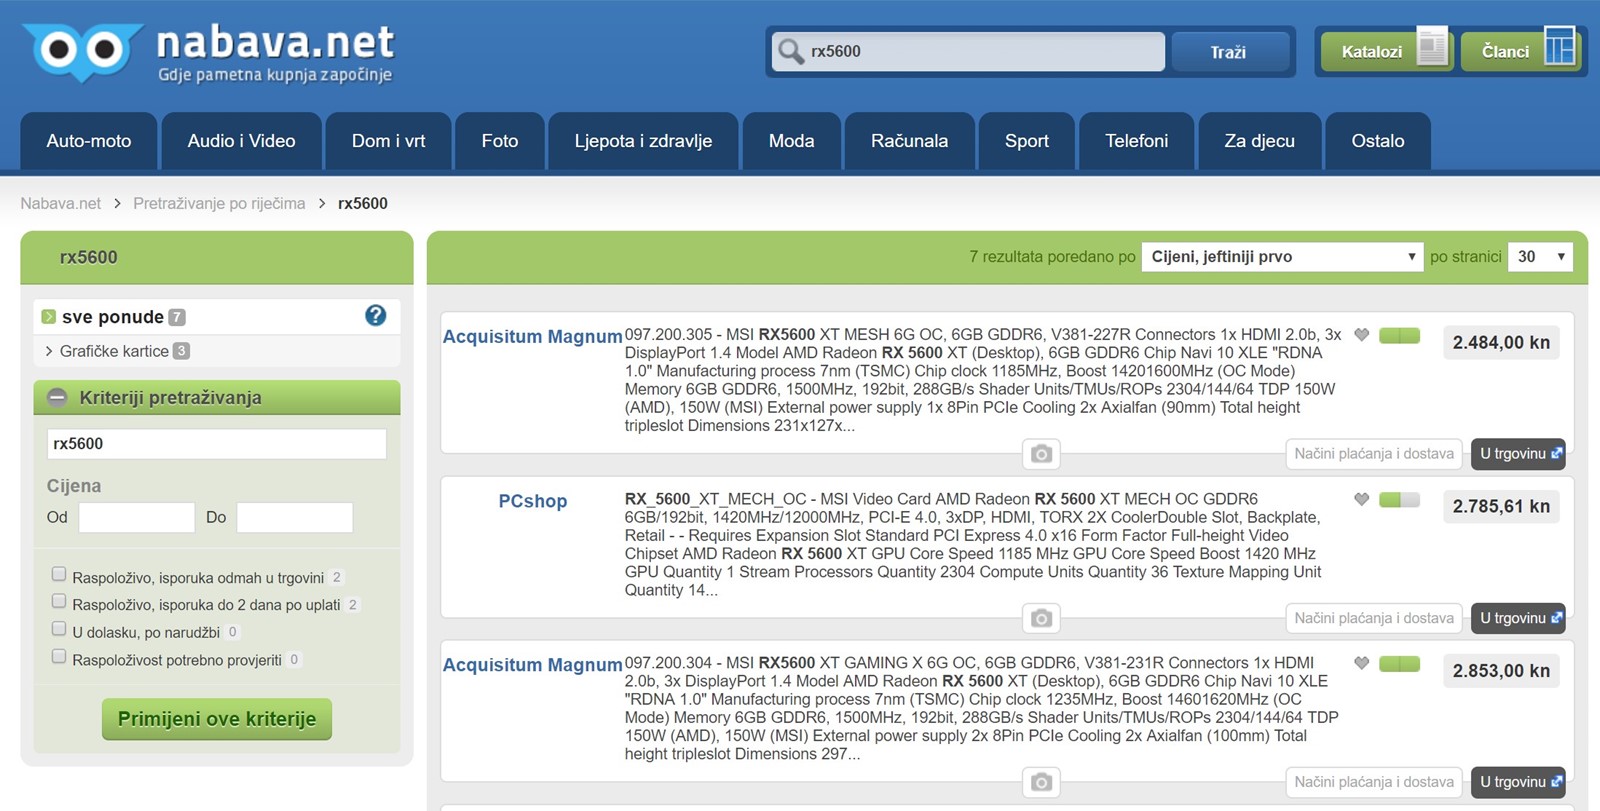This screenshot has width=1600, height=811.
Task: Add 2.484,00 kn offer to favorites heart
Action: pos(1361,335)
